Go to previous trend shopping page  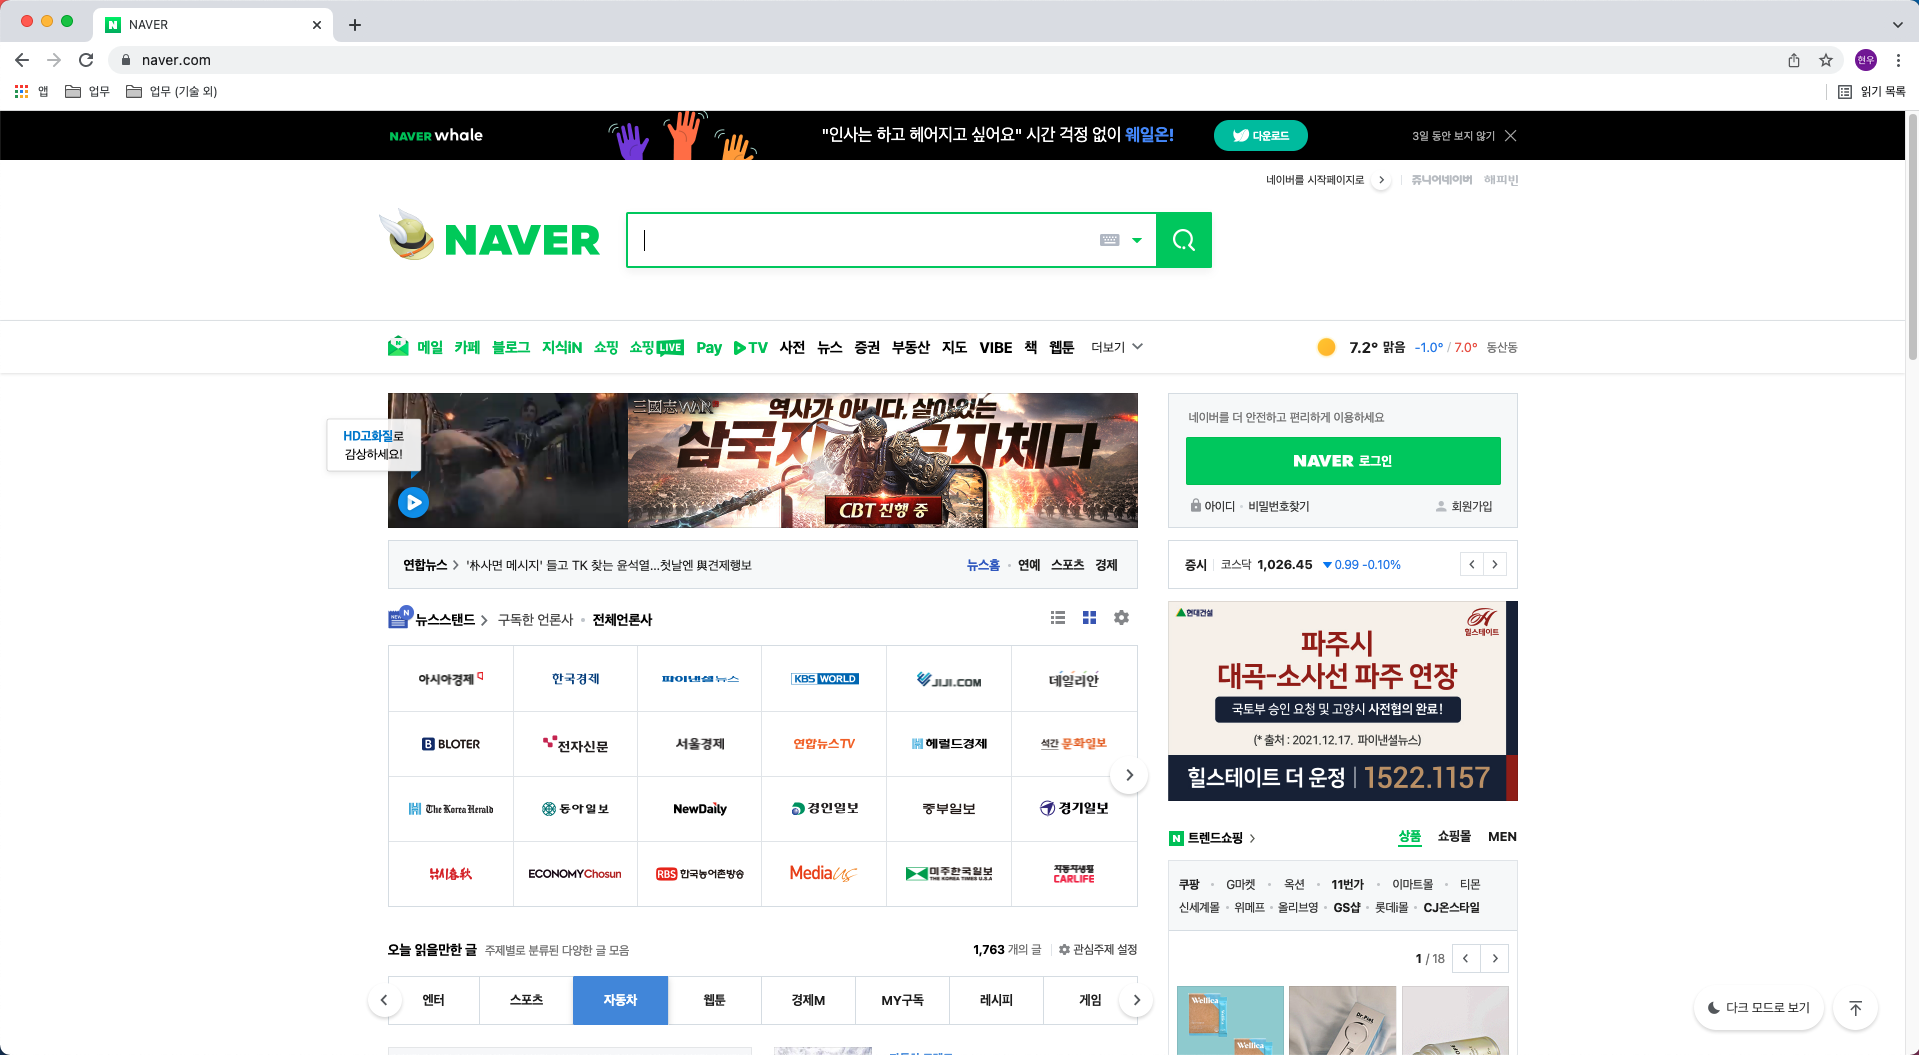[1466, 958]
